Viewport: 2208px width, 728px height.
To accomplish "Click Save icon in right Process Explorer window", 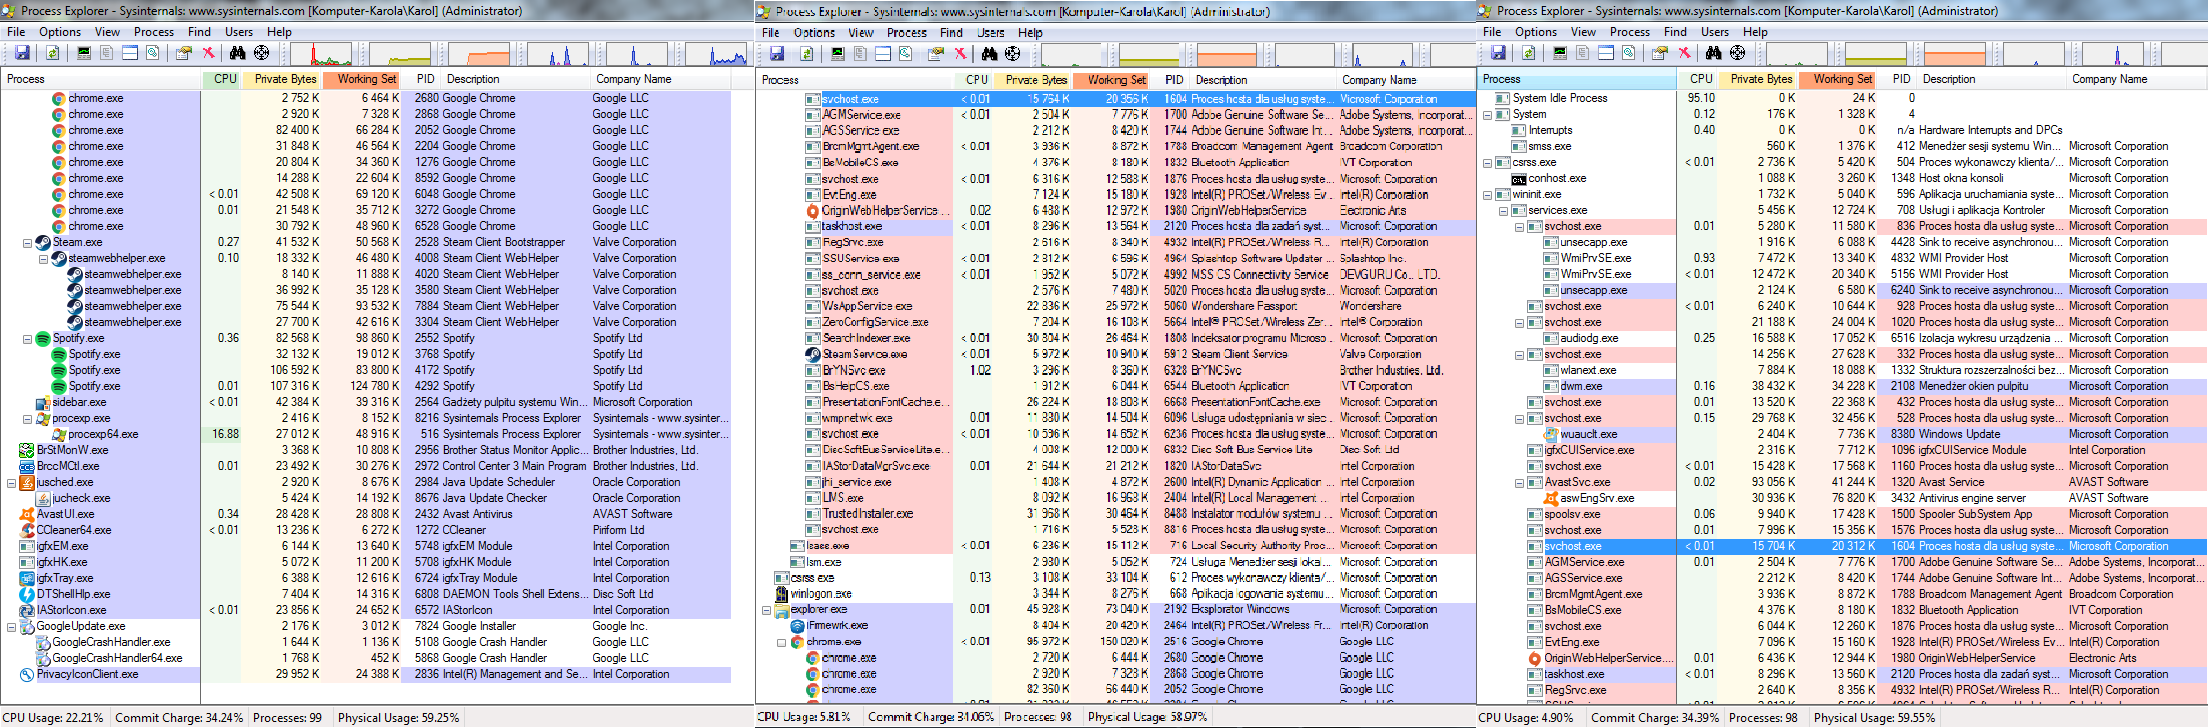I will coord(1498,53).
